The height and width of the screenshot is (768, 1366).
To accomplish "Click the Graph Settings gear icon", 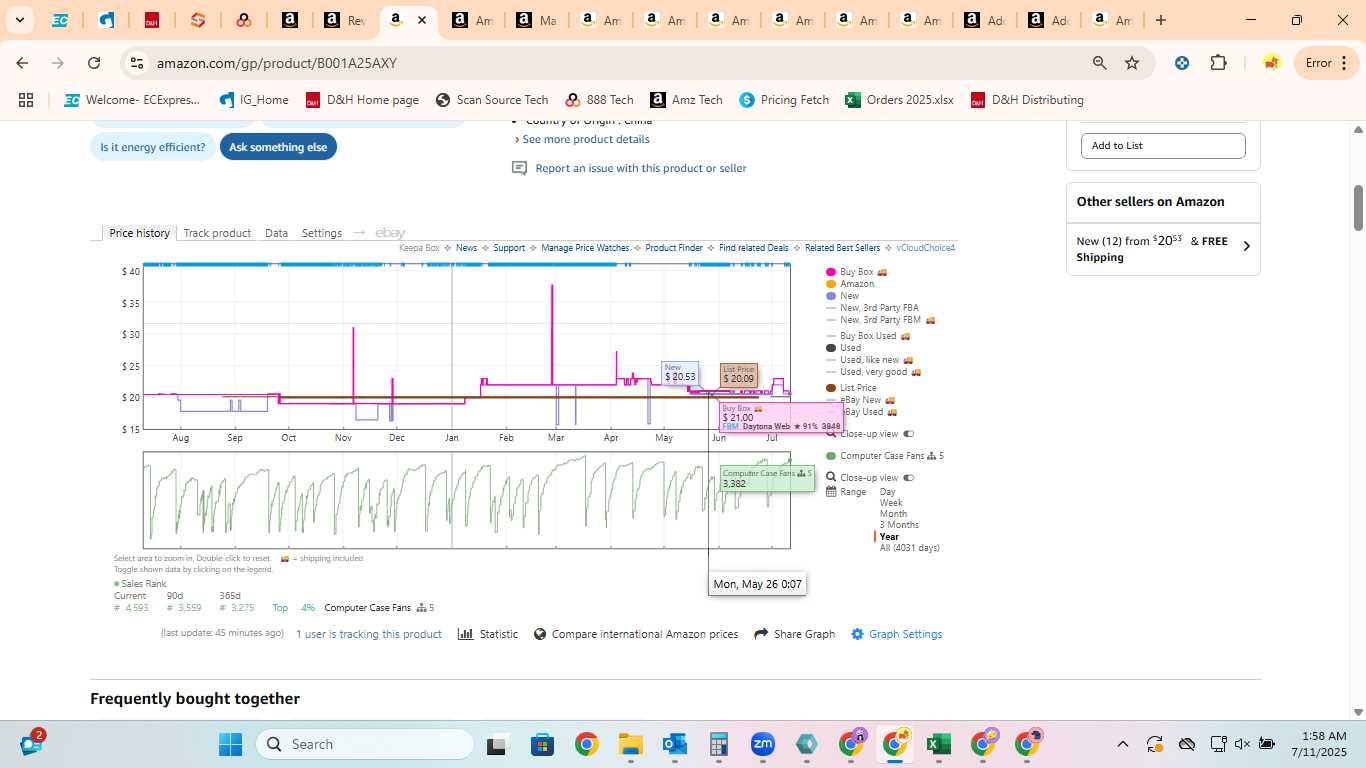I will pos(857,634).
